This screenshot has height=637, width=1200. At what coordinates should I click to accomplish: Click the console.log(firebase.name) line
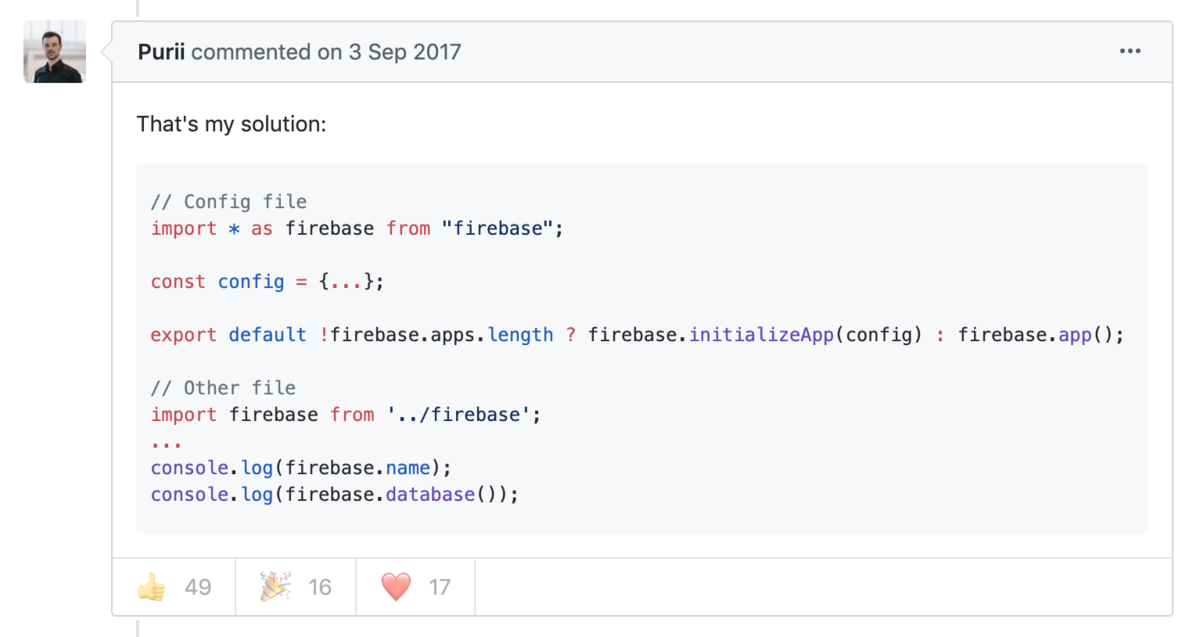click(x=301, y=468)
